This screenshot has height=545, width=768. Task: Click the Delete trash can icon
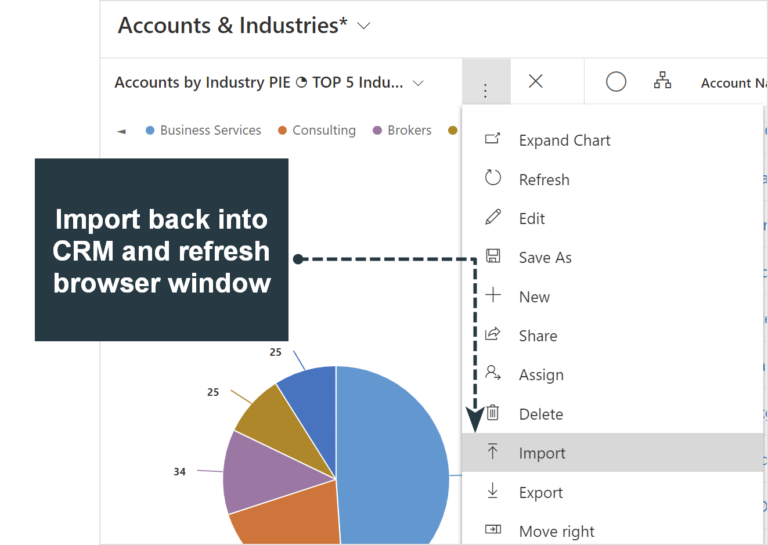click(492, 413)
